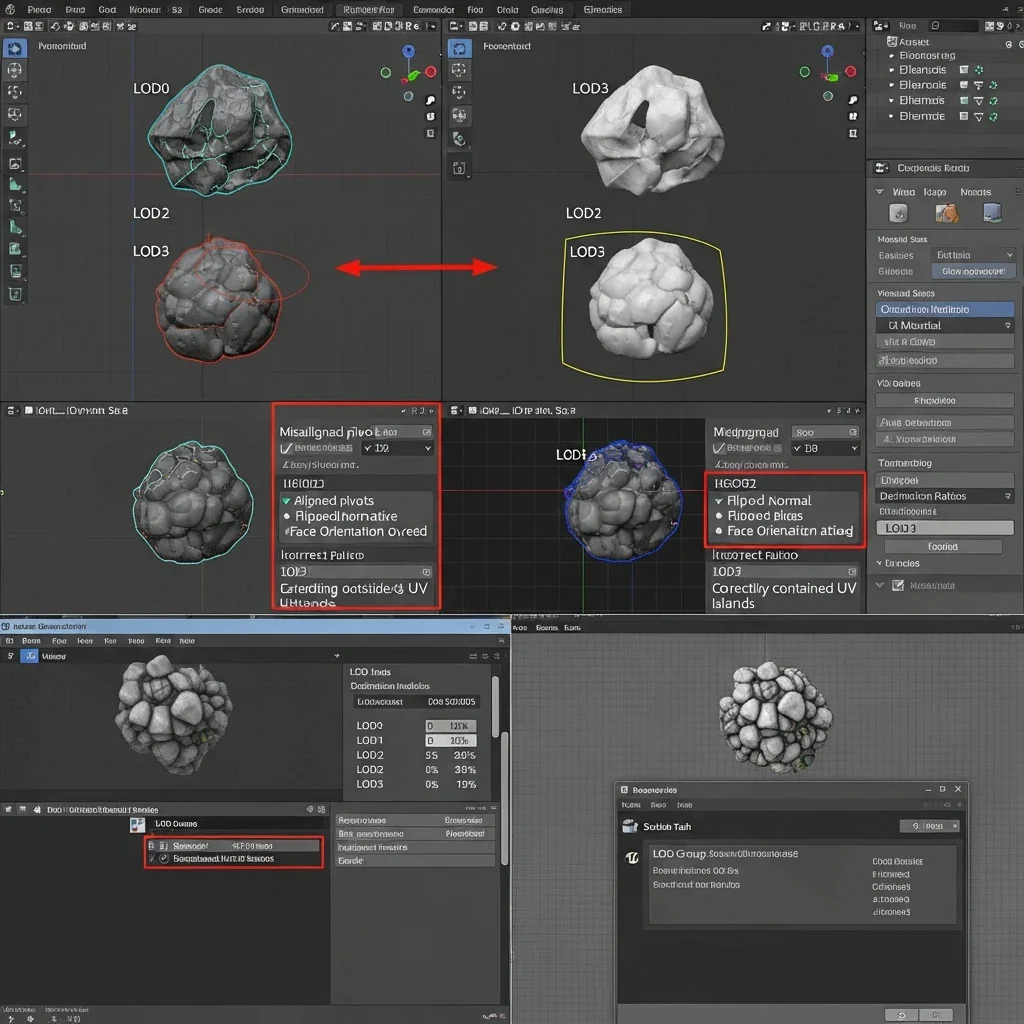
Task: Click the Unreal logo beside LOD Group
Action: (x=631, y=857)
